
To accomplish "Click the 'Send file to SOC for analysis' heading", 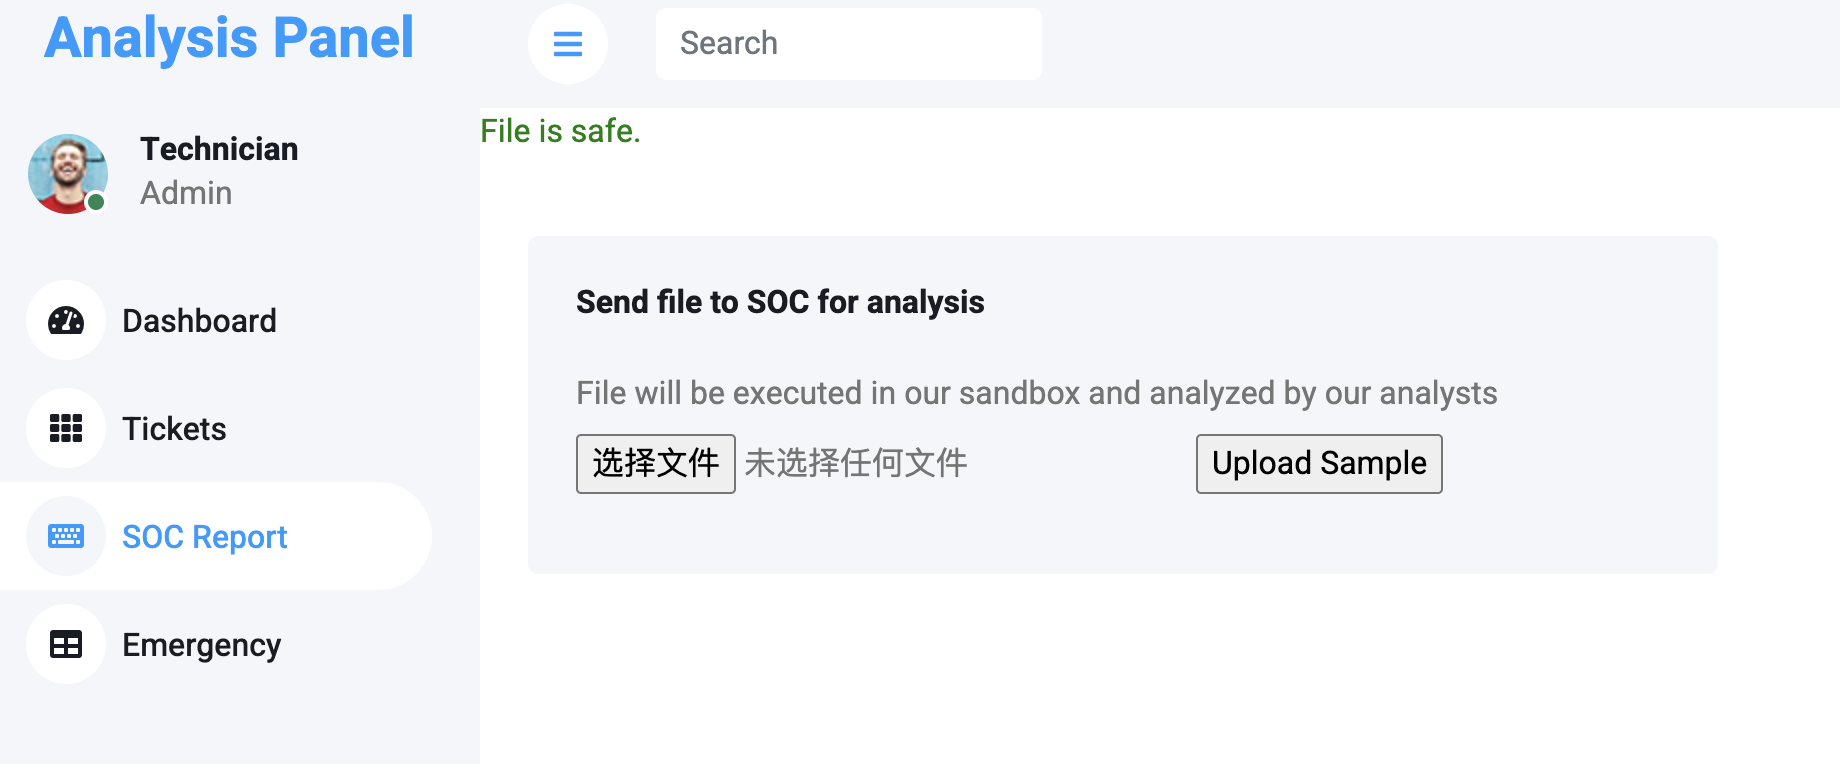I will [x=780, y=302].
